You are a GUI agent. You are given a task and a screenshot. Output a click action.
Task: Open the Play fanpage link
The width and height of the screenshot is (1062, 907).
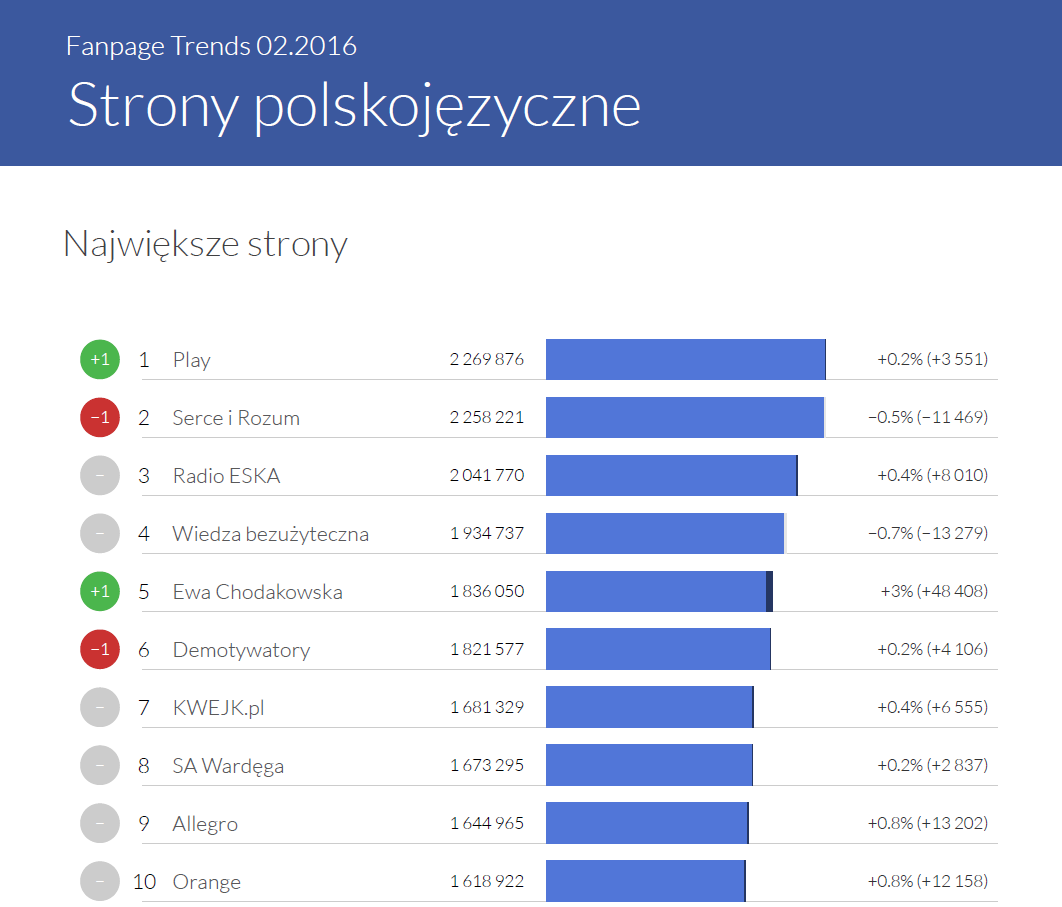point(191,360)
